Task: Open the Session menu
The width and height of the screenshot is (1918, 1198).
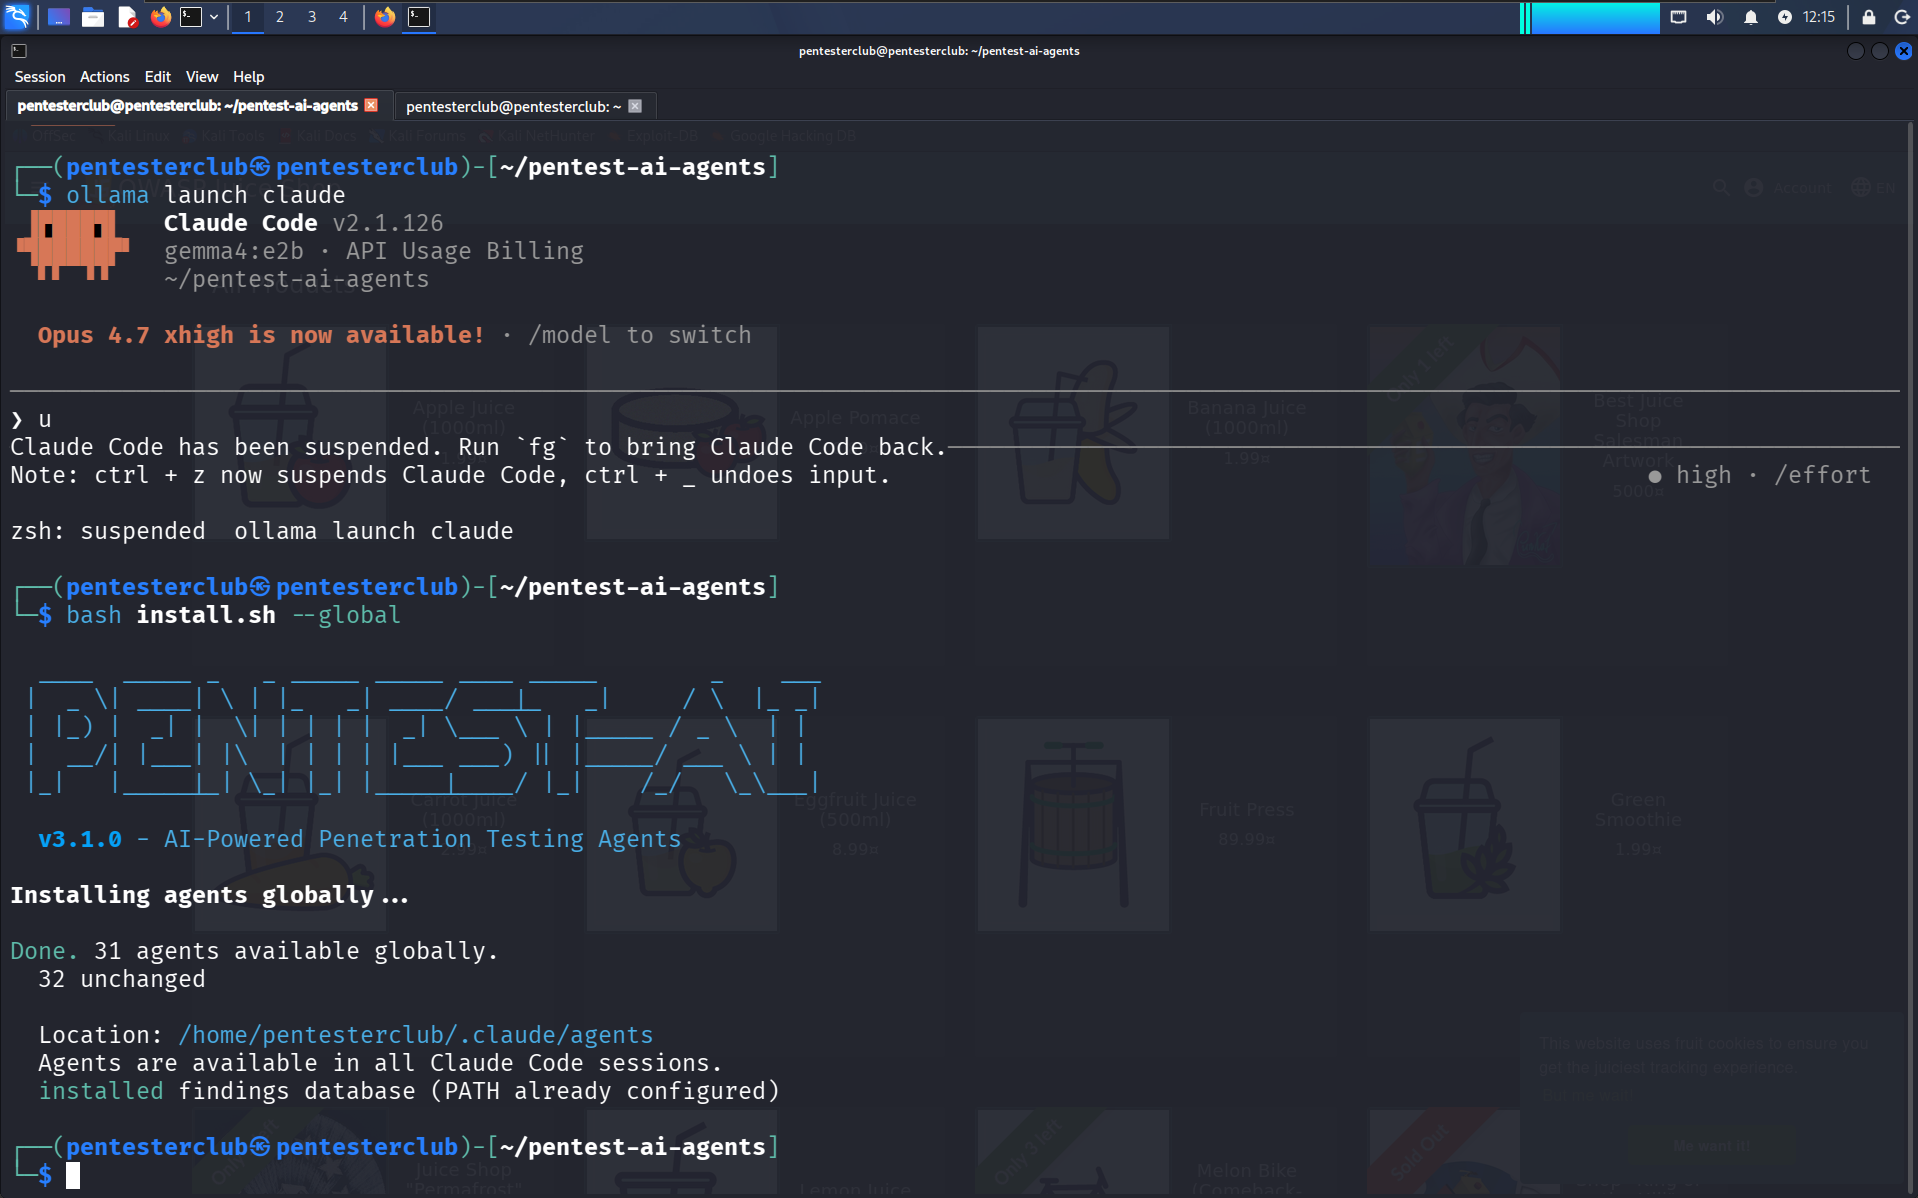Action: pos(40,77)
